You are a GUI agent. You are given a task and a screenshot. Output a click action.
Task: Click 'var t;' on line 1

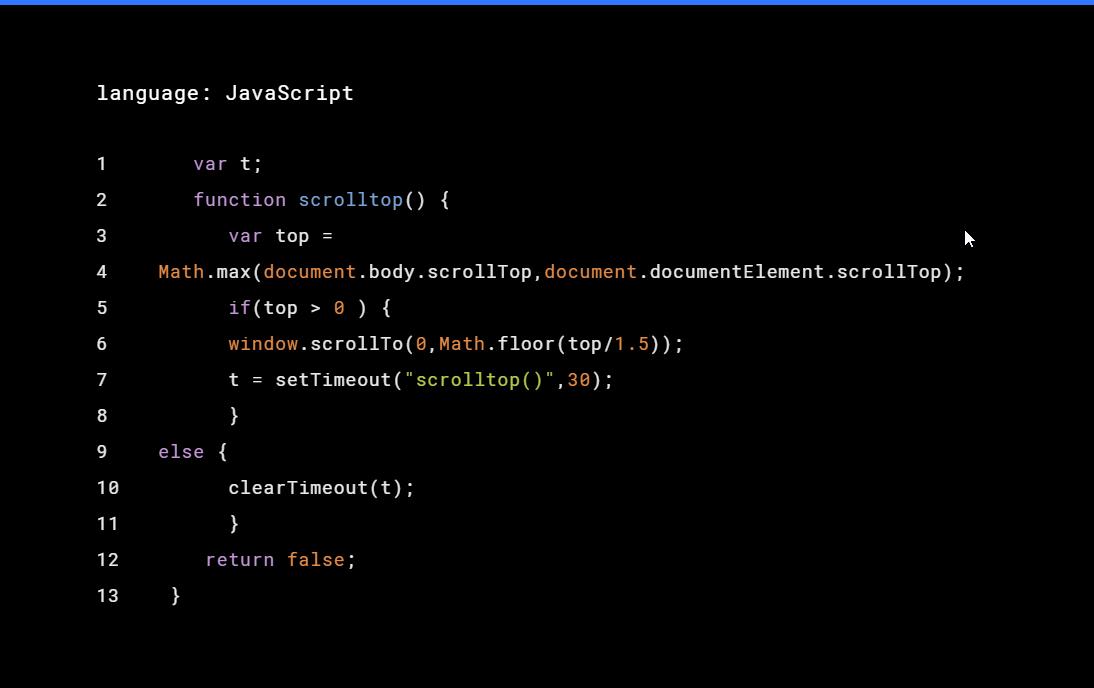click(x=227, y=164)
